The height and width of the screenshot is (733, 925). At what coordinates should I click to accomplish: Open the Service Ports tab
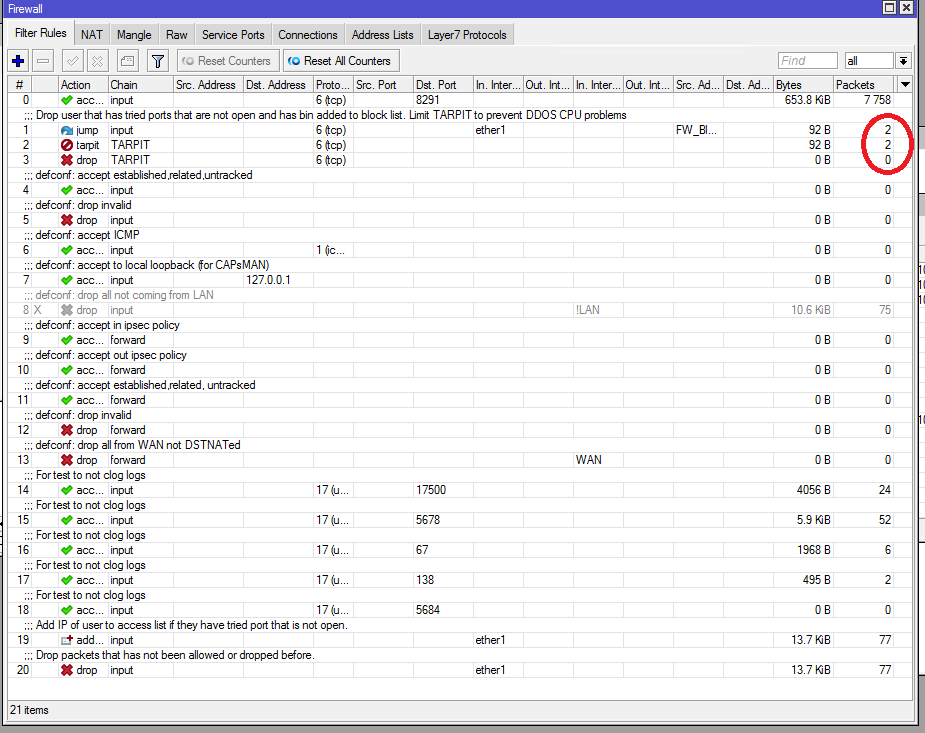233,35
